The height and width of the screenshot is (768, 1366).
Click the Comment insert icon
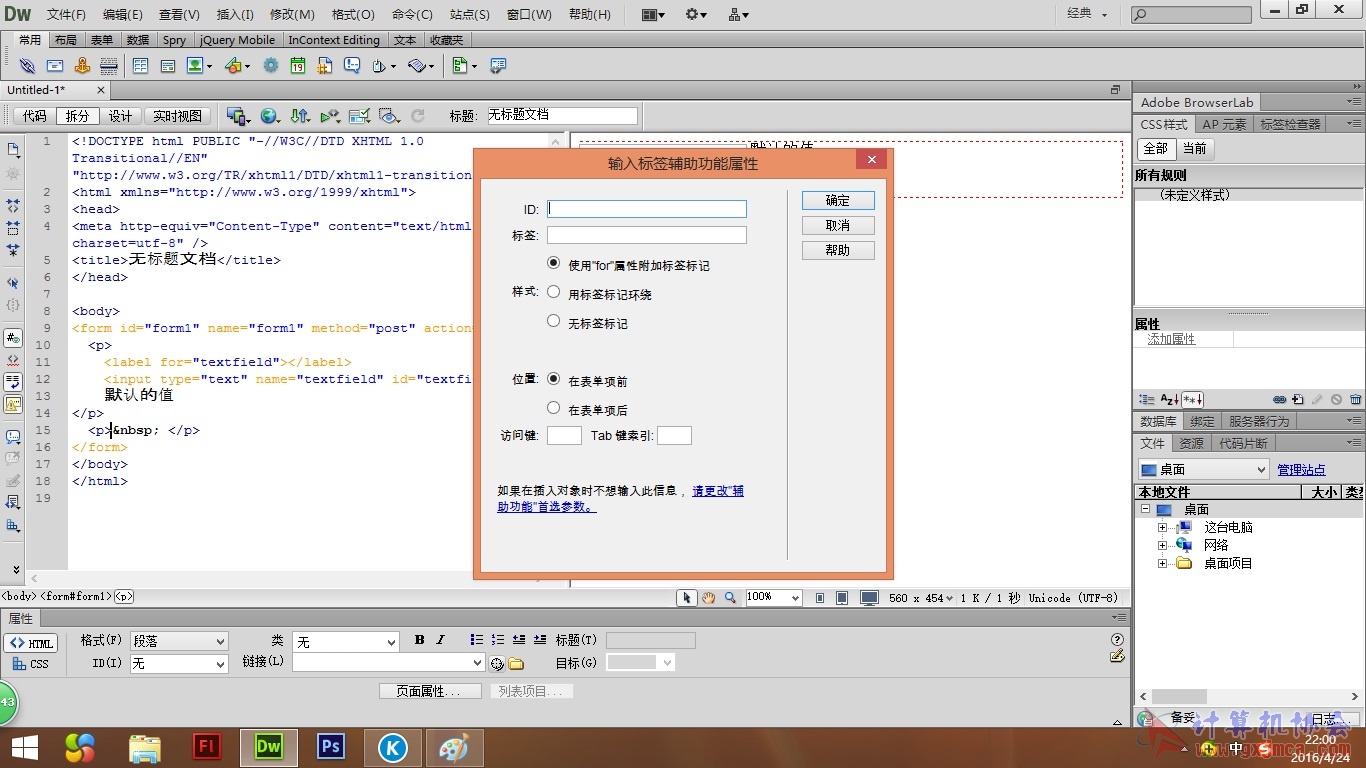352,66
